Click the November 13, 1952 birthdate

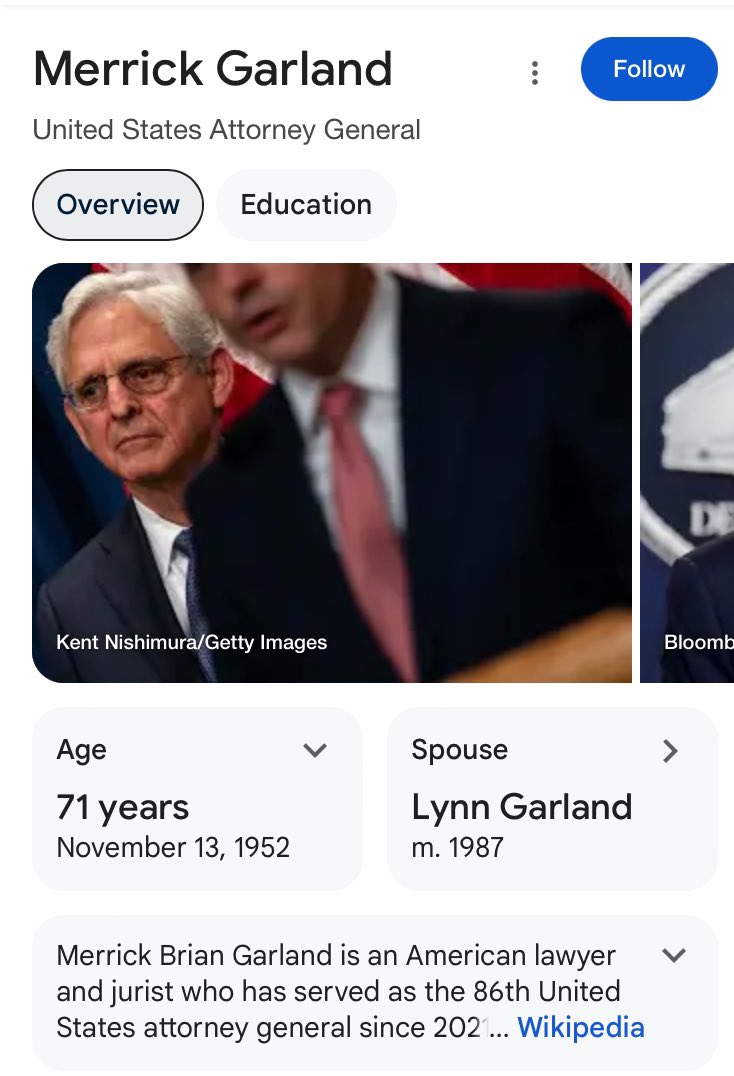coord(173,848)
